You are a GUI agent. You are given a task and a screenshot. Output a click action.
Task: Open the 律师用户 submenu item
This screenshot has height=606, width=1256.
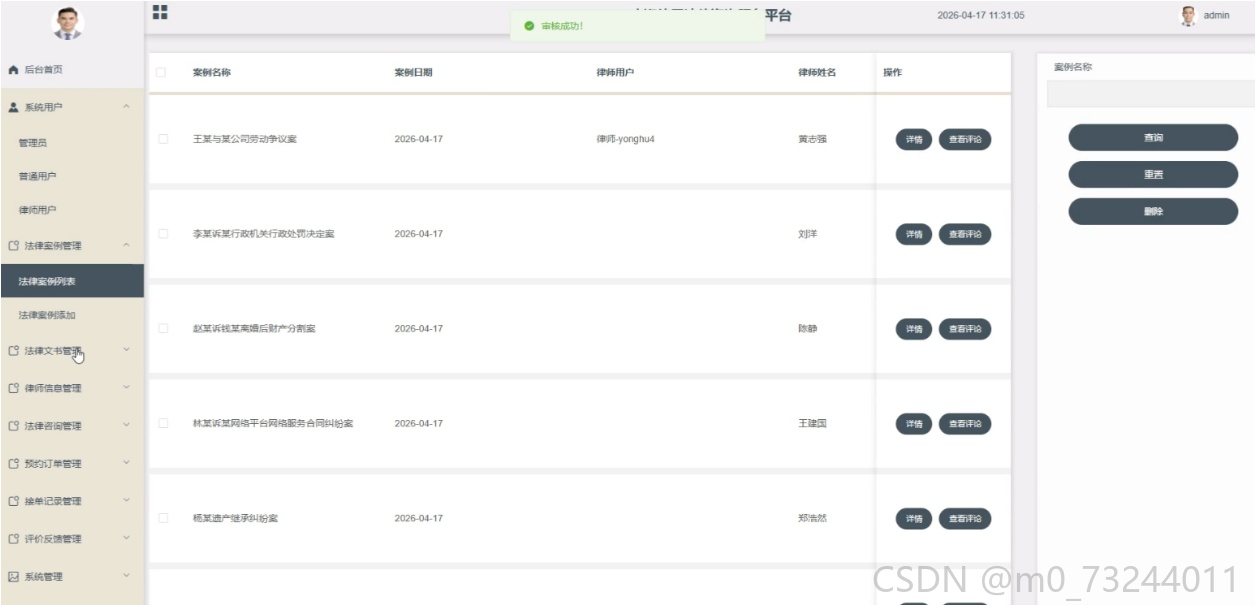(37, 210)
